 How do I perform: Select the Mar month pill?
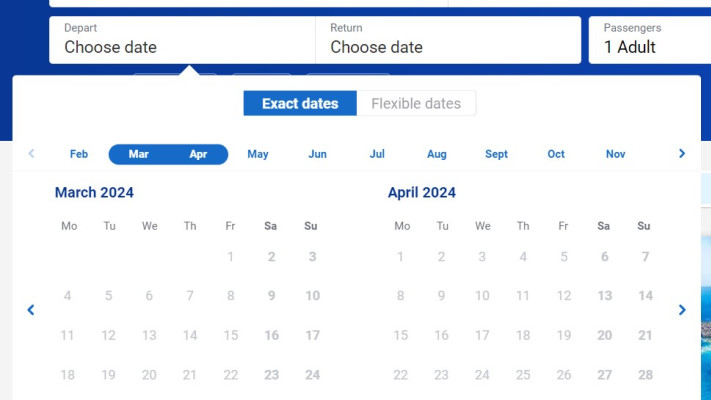point(139,154)
